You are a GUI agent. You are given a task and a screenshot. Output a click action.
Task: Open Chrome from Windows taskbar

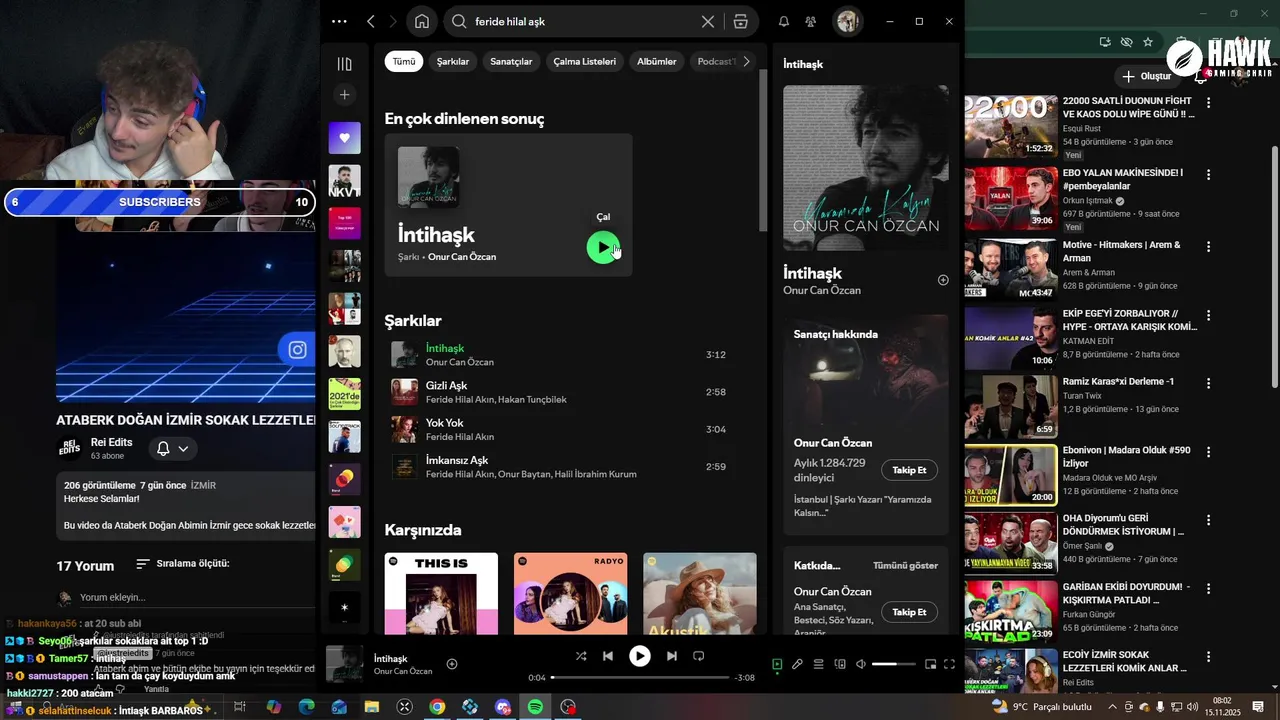(437, 707)
